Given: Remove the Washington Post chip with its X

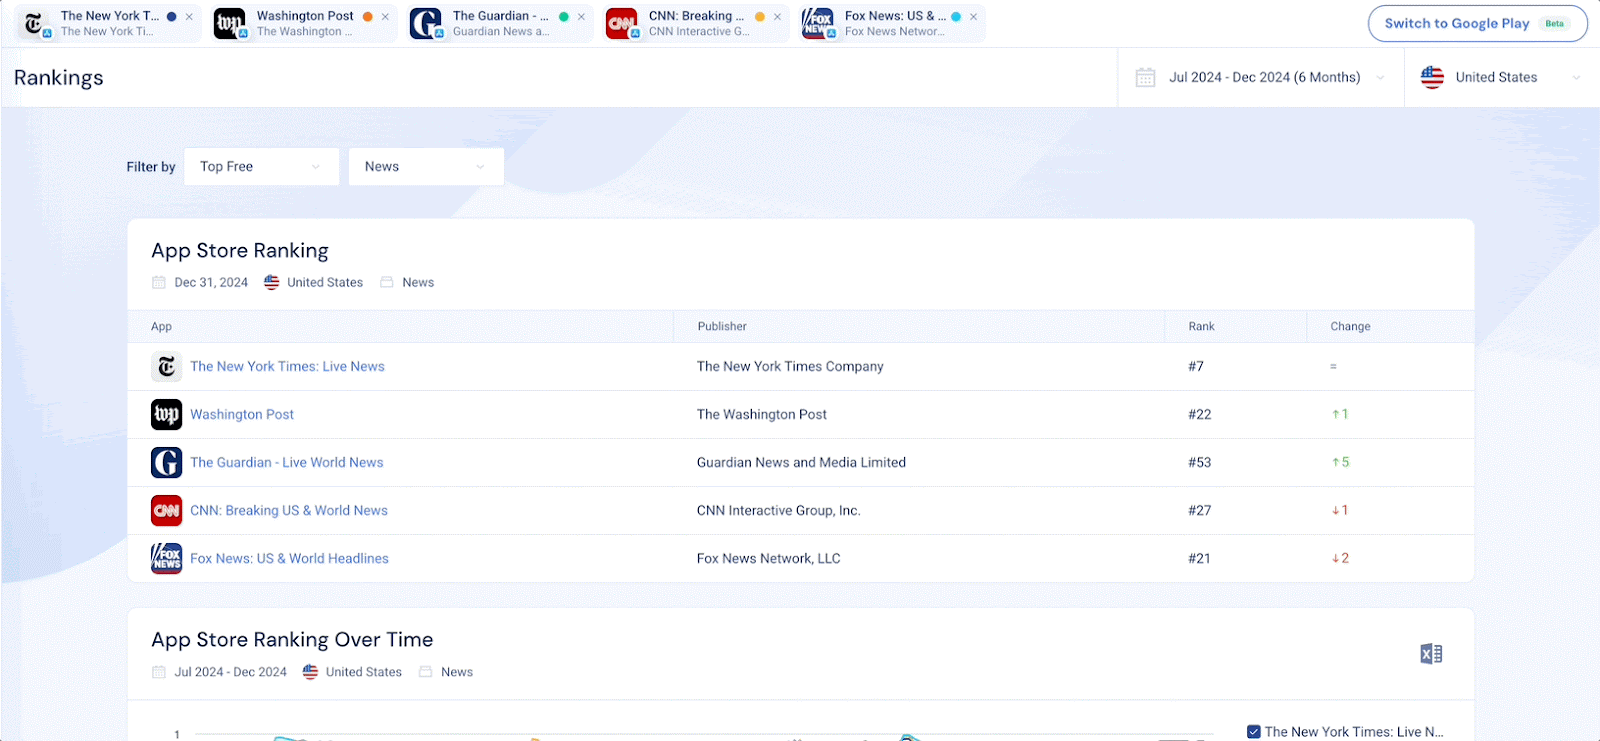Looking at the screenshot, I should click(385, 17).
